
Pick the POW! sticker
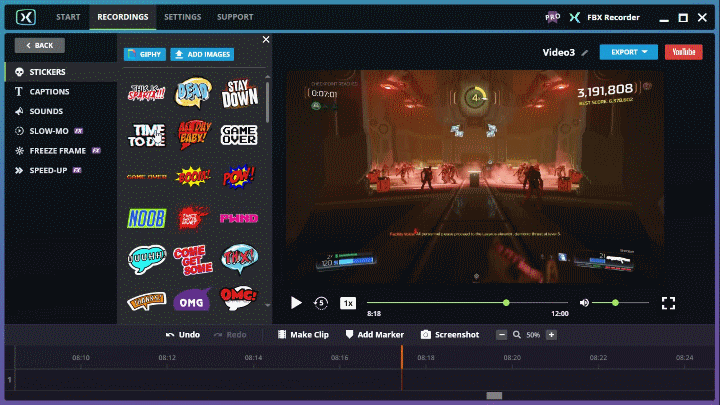(239, 176)
